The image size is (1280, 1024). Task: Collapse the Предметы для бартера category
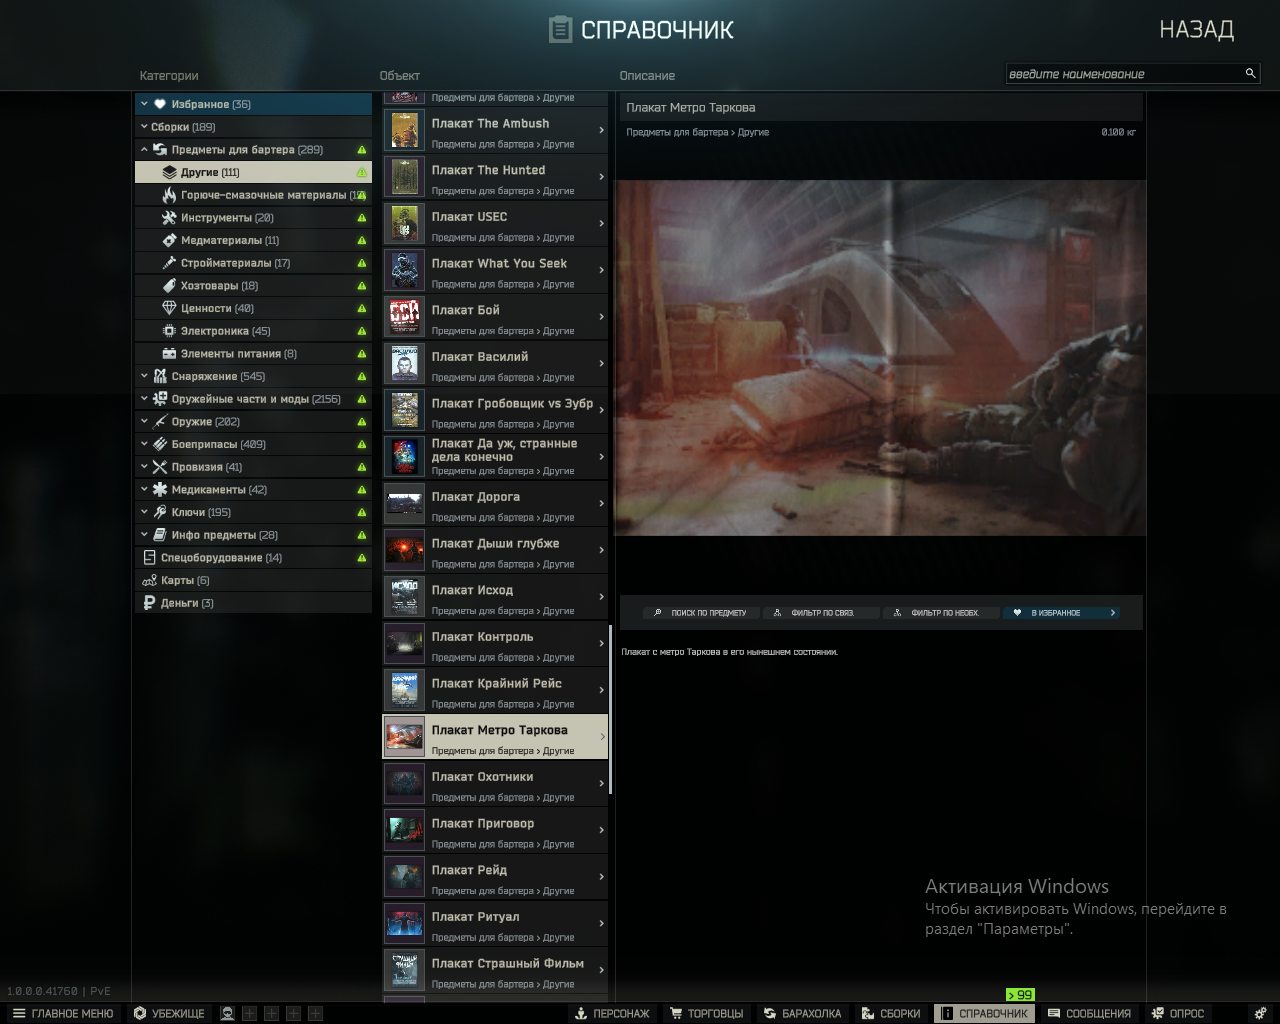click(144, 150)
